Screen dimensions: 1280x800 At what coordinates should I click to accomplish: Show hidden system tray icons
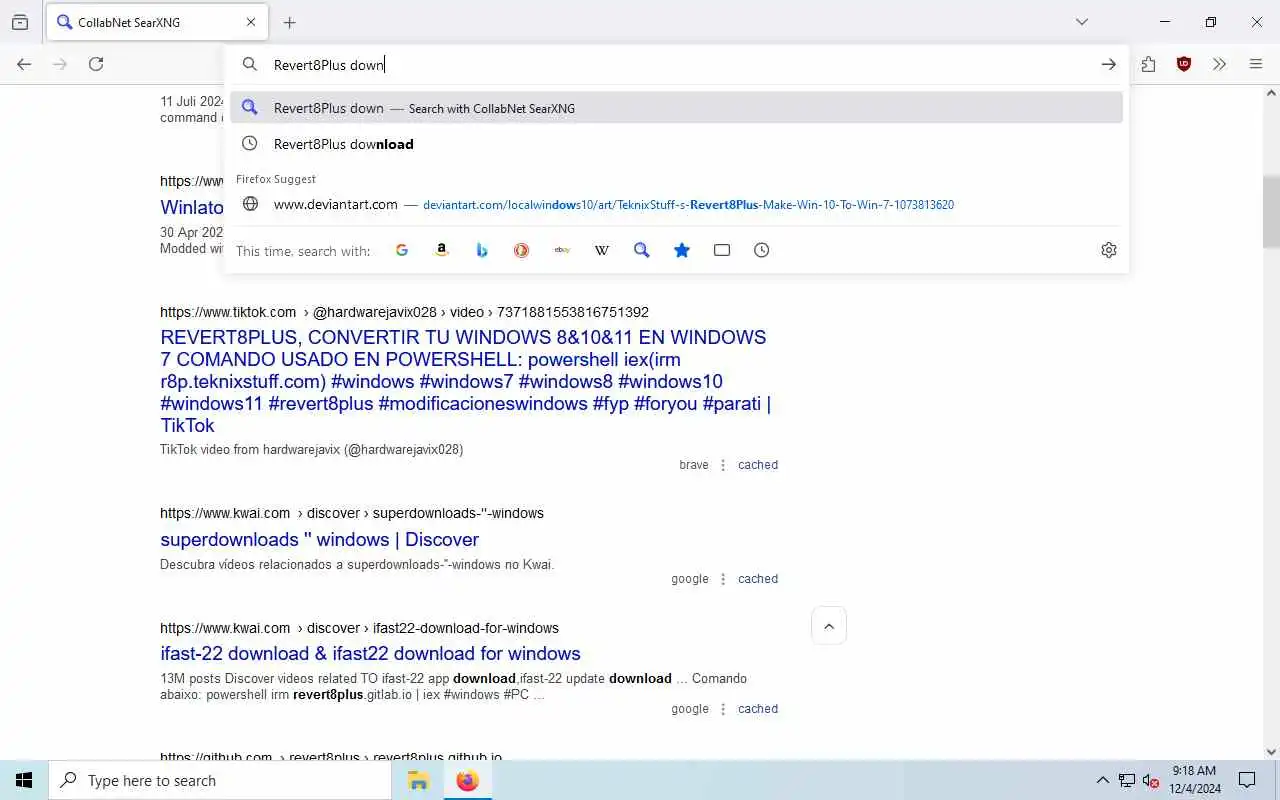point(1102,780)
